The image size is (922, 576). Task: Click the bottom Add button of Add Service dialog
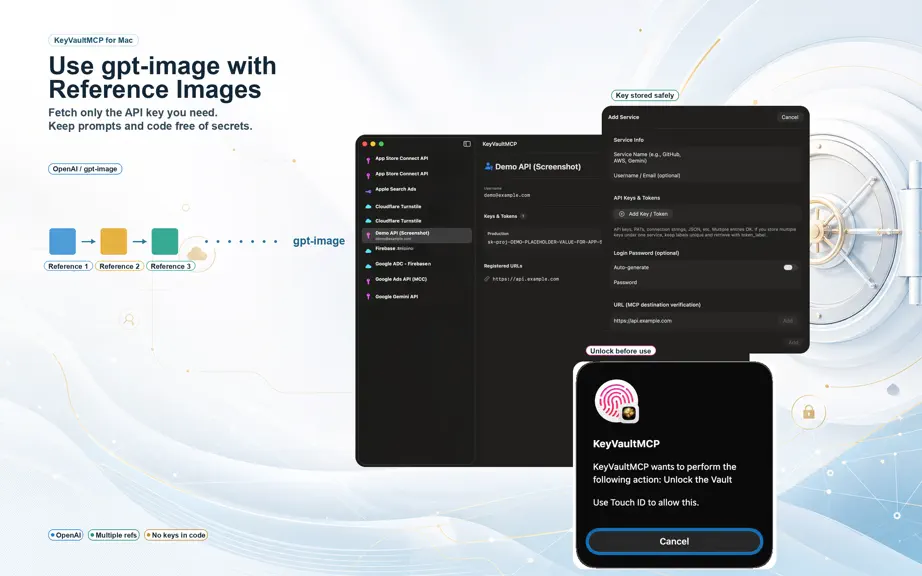(793, 342)
